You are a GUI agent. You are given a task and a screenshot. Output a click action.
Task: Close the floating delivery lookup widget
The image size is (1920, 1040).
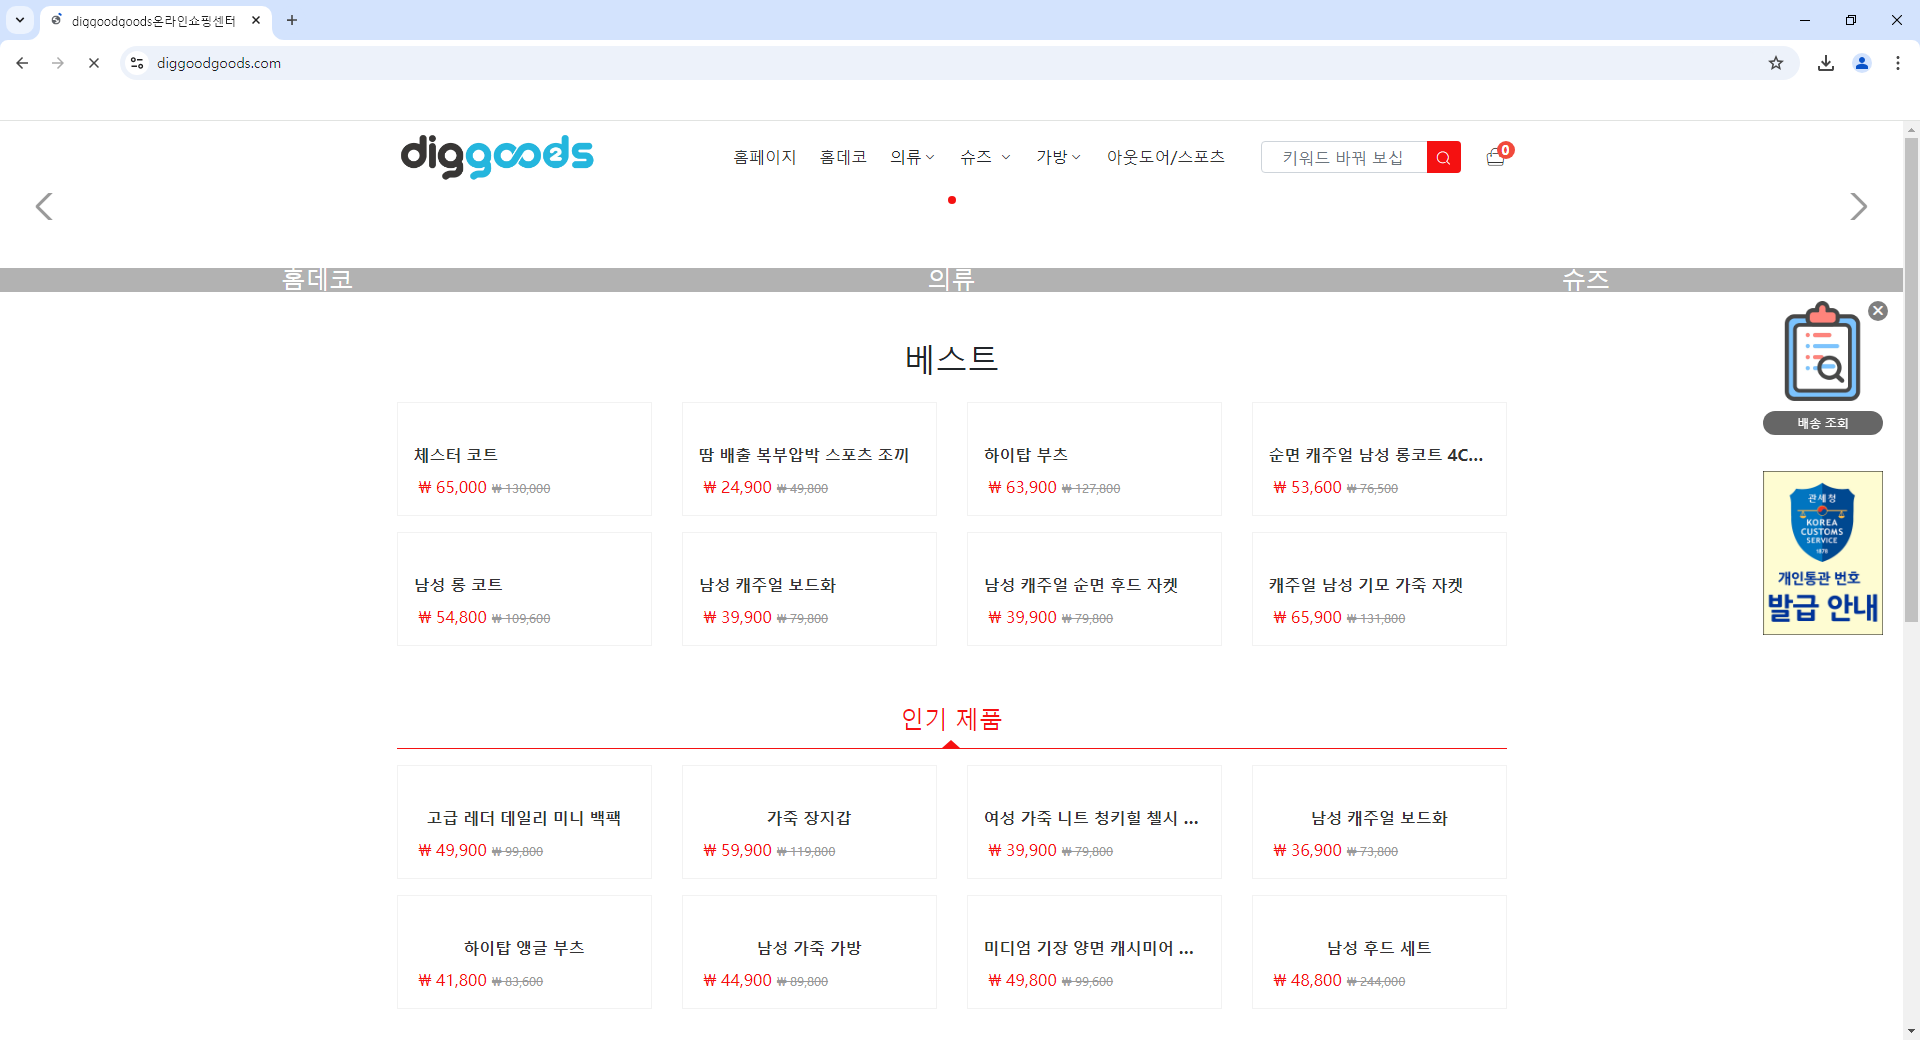click(1878, 311)
